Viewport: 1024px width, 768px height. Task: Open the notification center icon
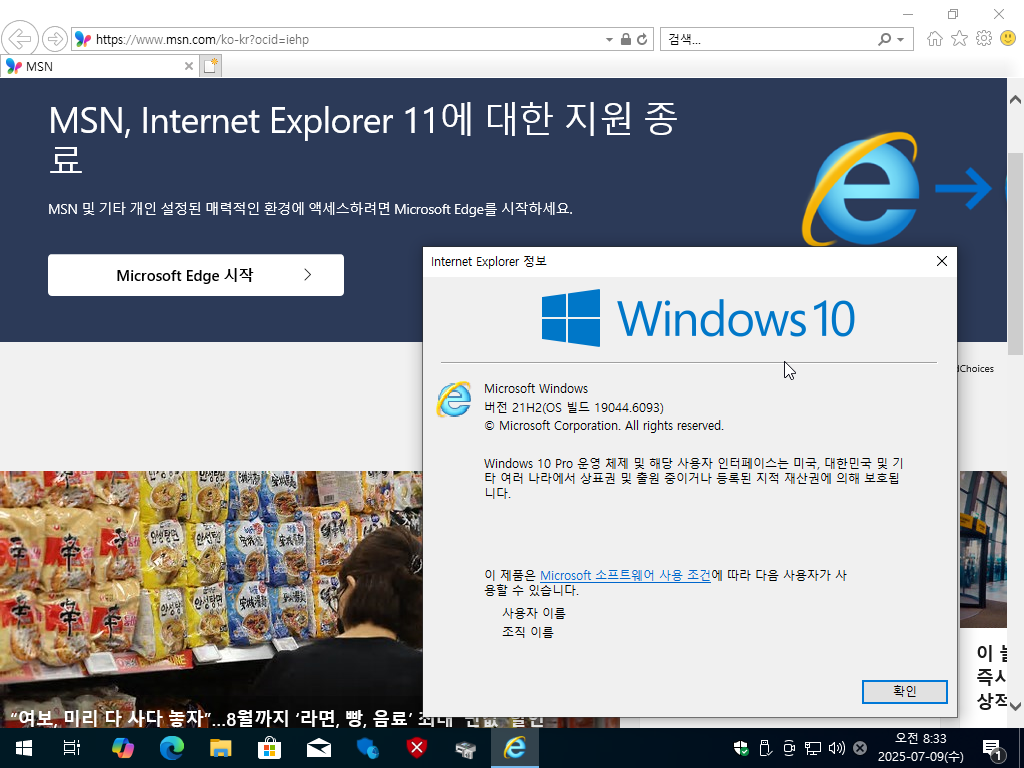pyautogui.click(x=993, y=748)
